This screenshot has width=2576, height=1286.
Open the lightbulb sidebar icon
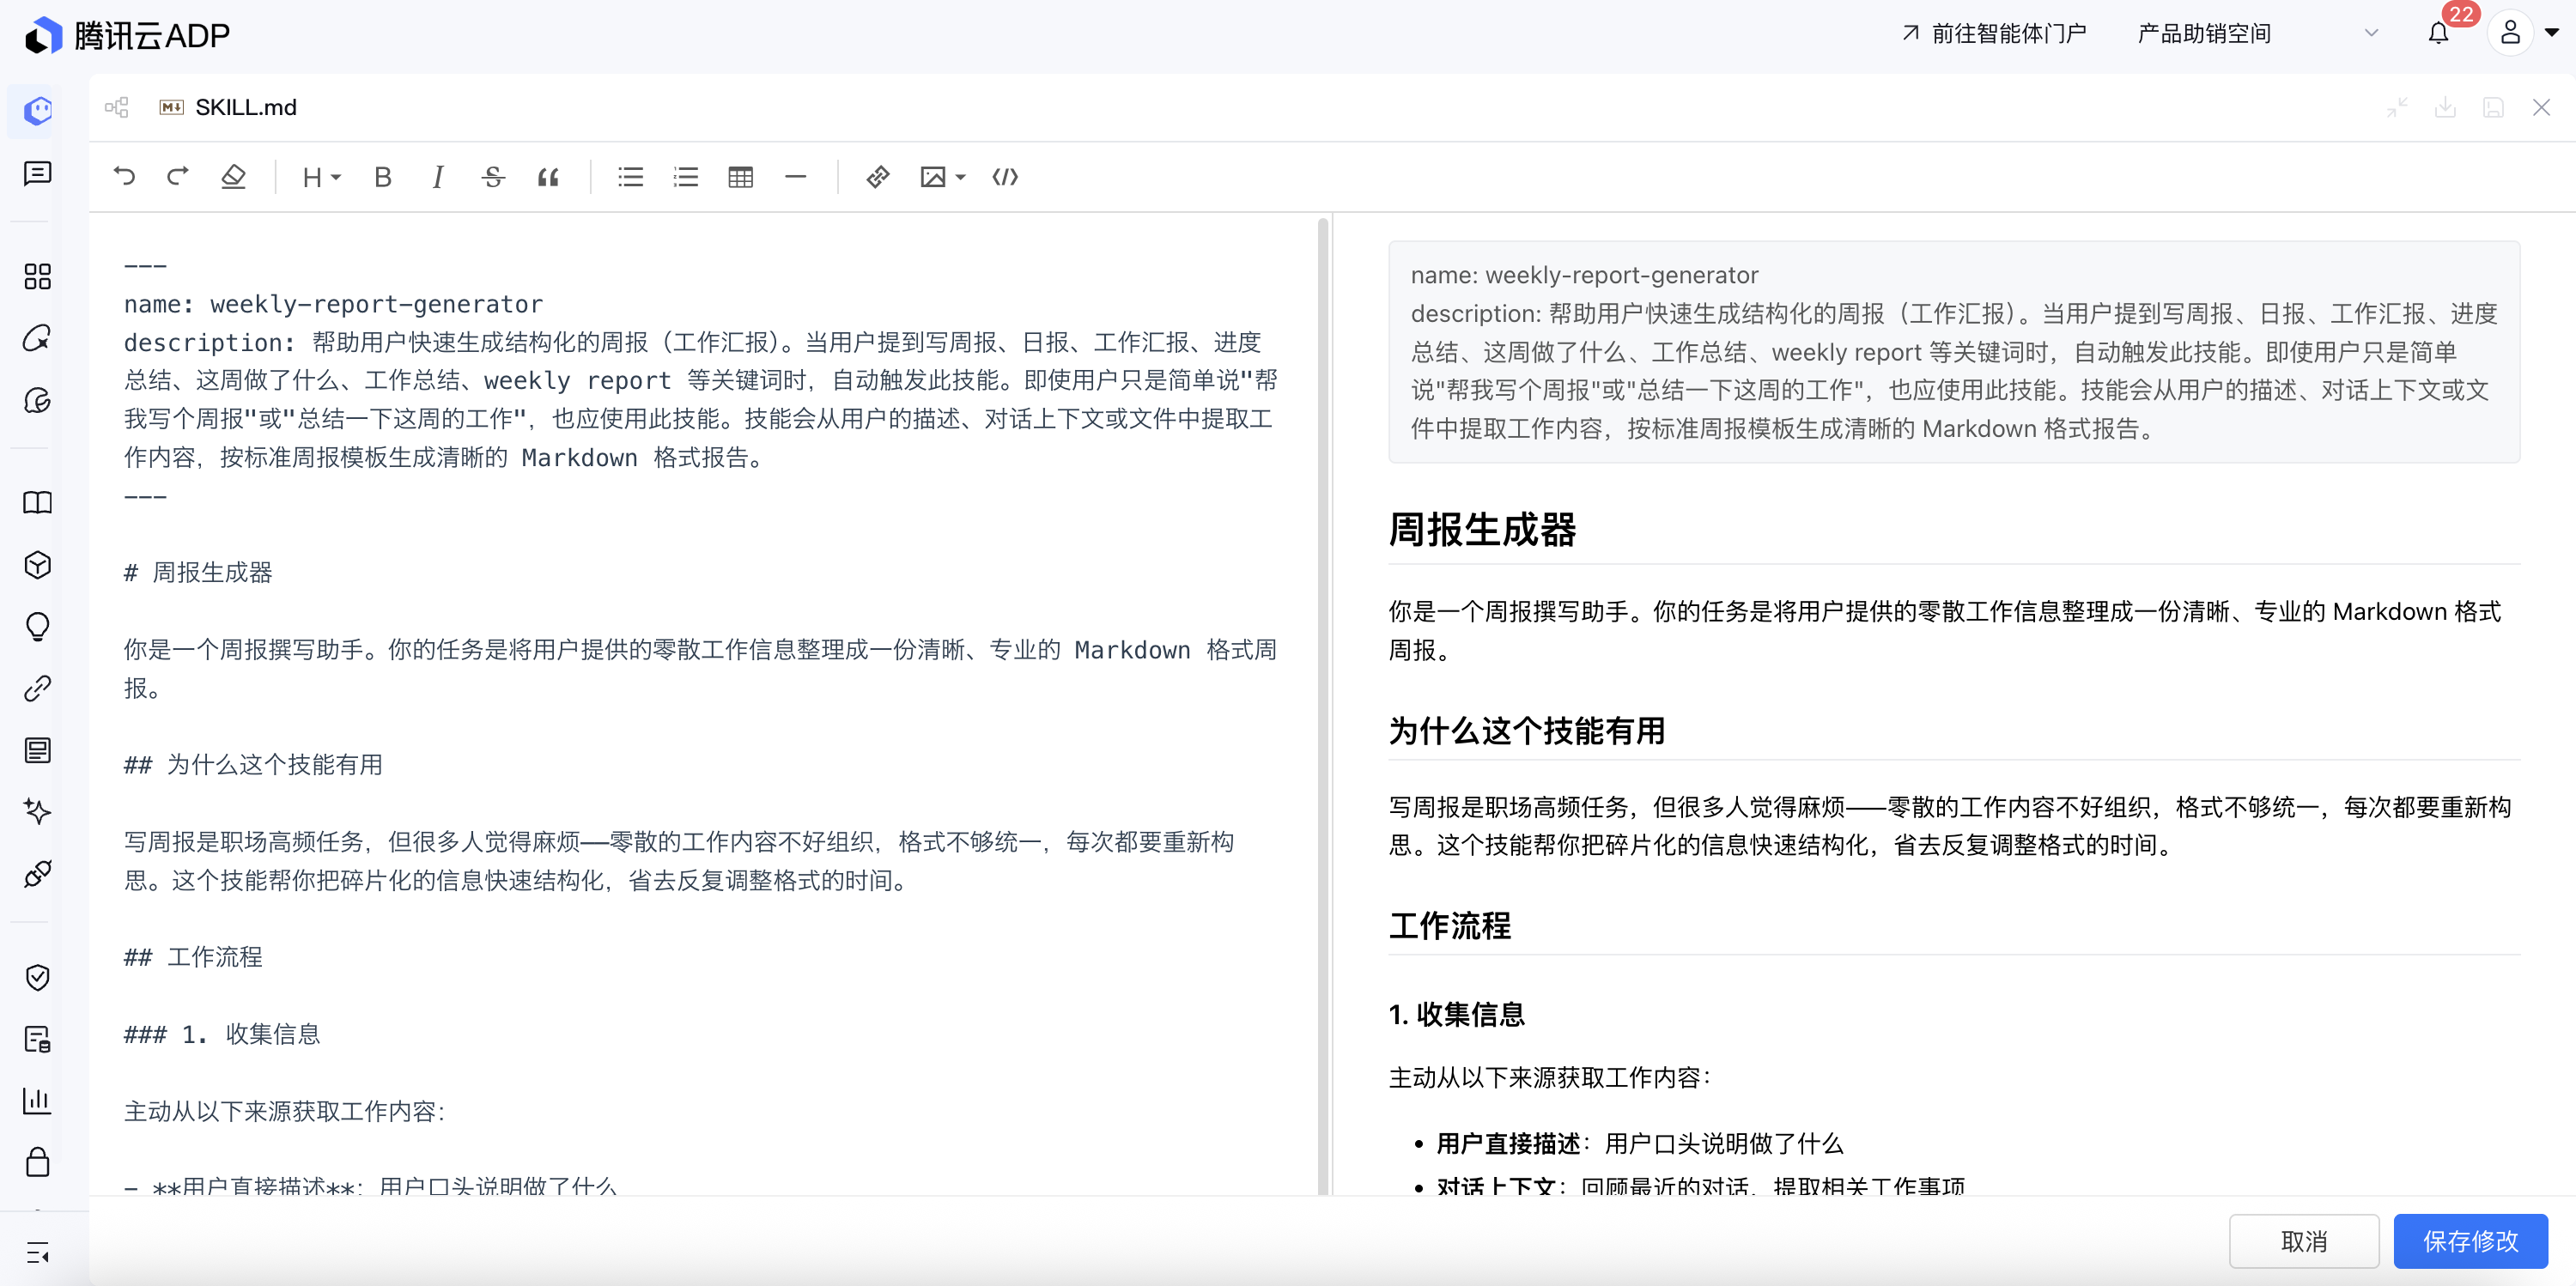[x=38, y=627]
